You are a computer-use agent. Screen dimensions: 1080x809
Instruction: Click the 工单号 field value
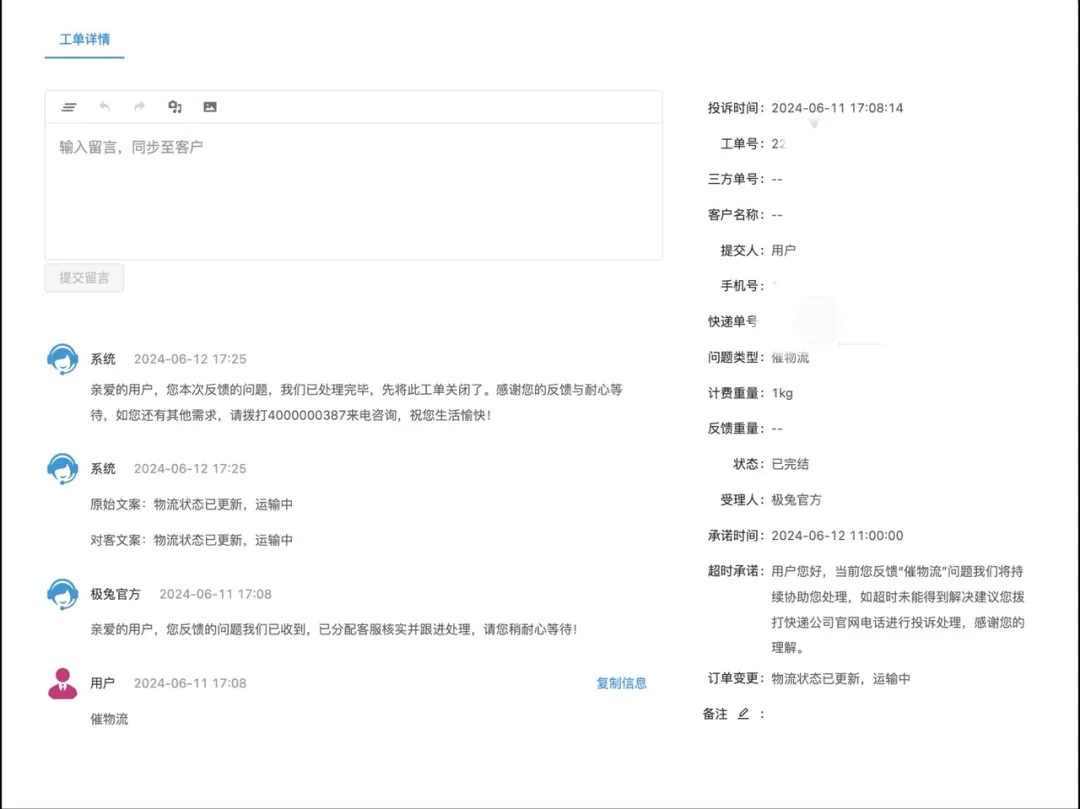(x=778, y=144)
